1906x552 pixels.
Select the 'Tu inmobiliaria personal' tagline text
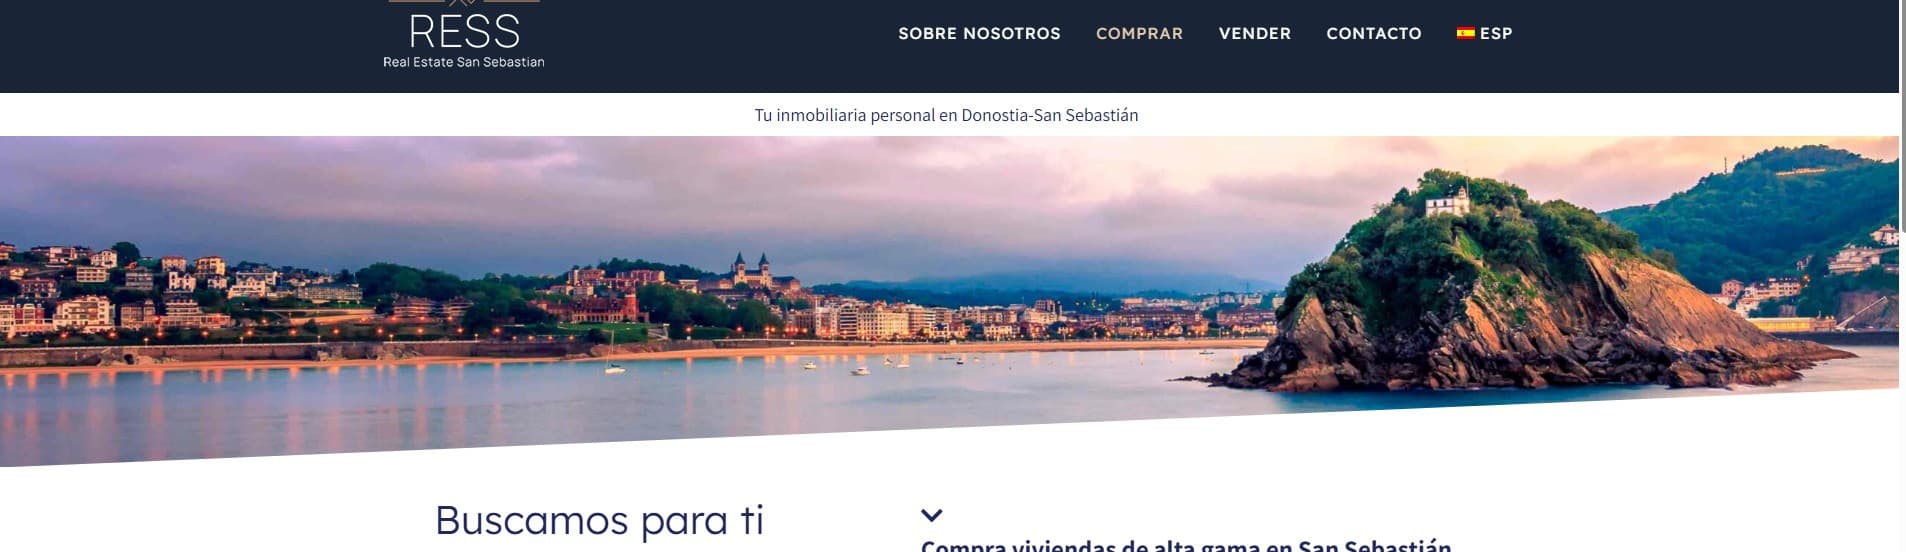tap(946, 115)
